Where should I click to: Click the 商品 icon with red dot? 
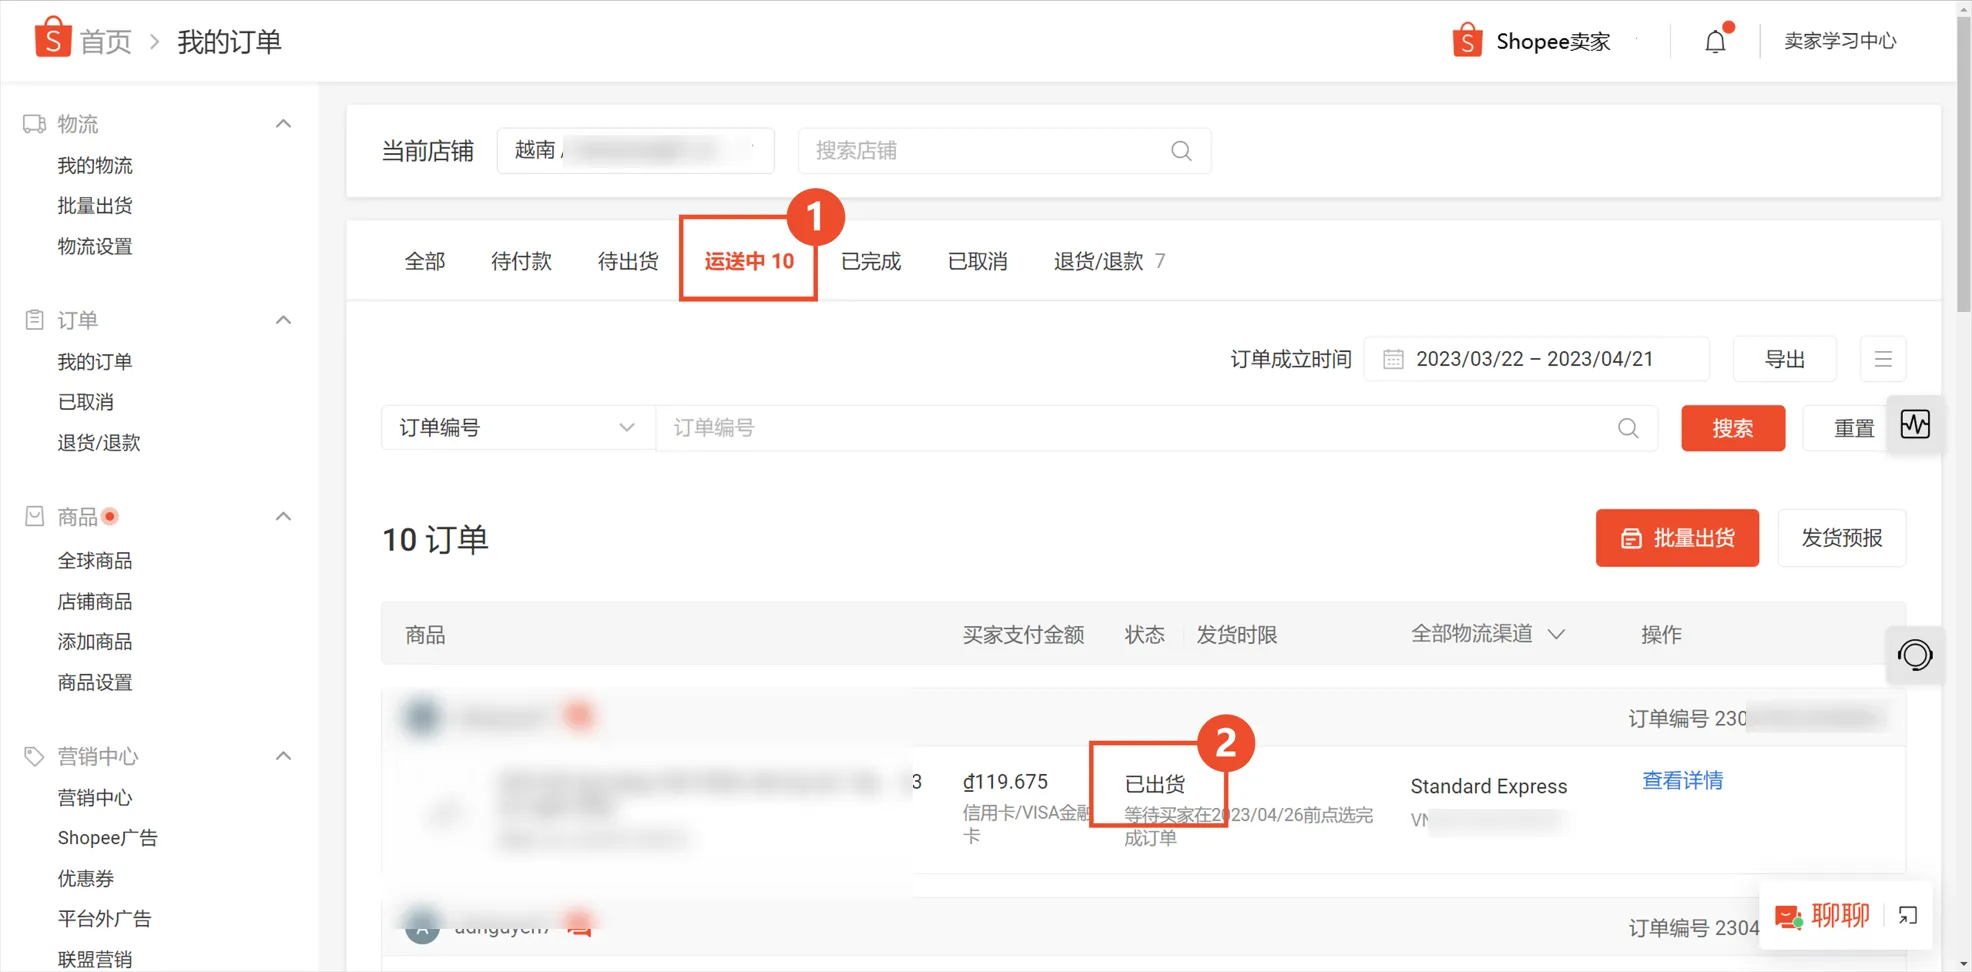coord(33,515)
